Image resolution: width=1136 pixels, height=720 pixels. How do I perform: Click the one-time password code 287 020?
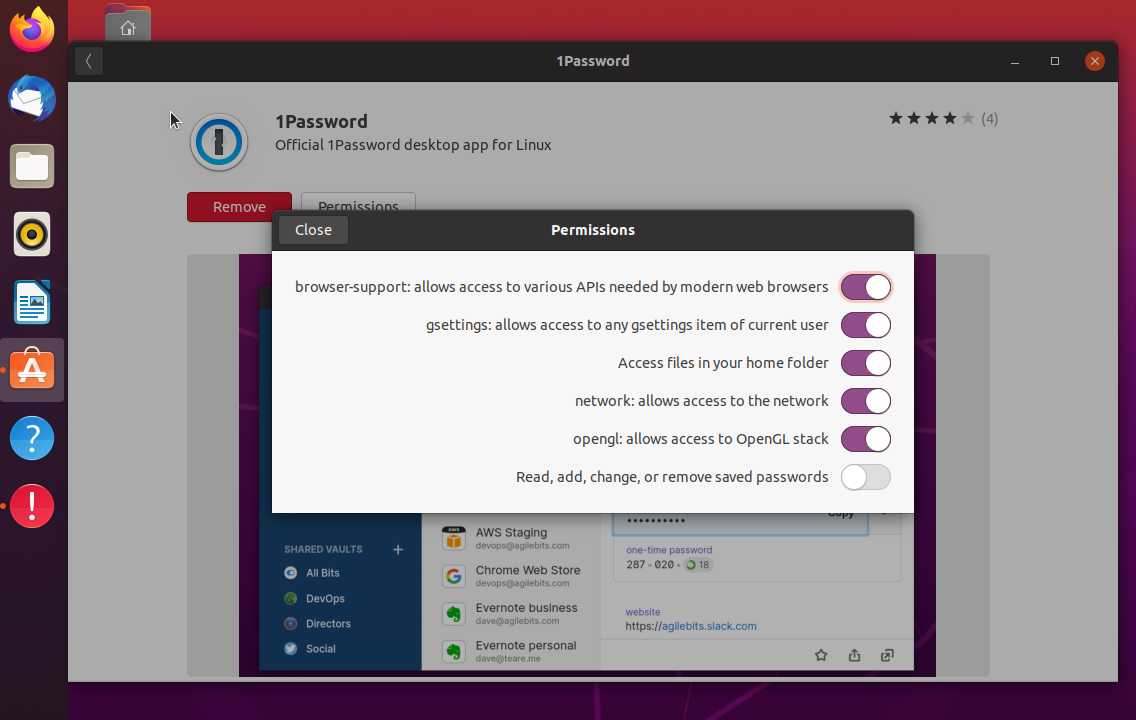650,564
